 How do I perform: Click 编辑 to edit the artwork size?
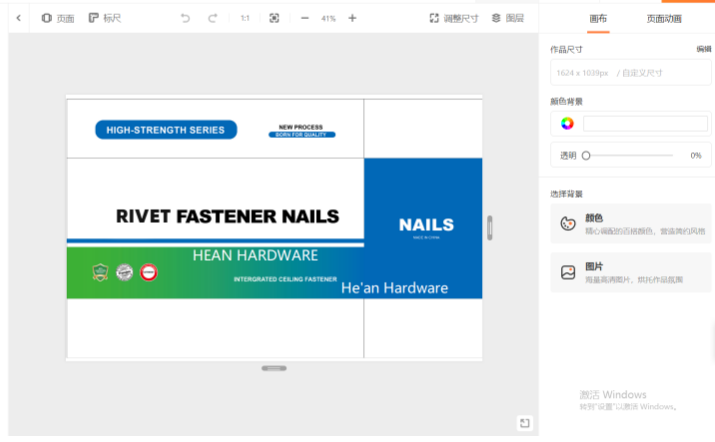[704, 49]
